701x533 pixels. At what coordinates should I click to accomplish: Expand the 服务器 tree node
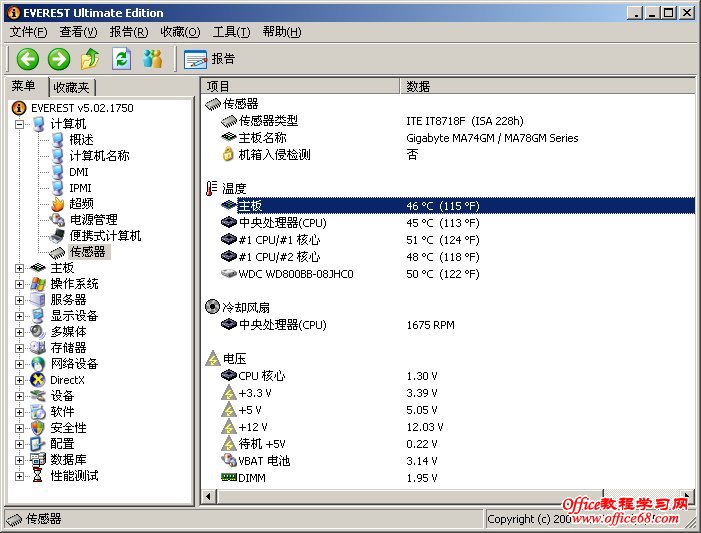19,300
